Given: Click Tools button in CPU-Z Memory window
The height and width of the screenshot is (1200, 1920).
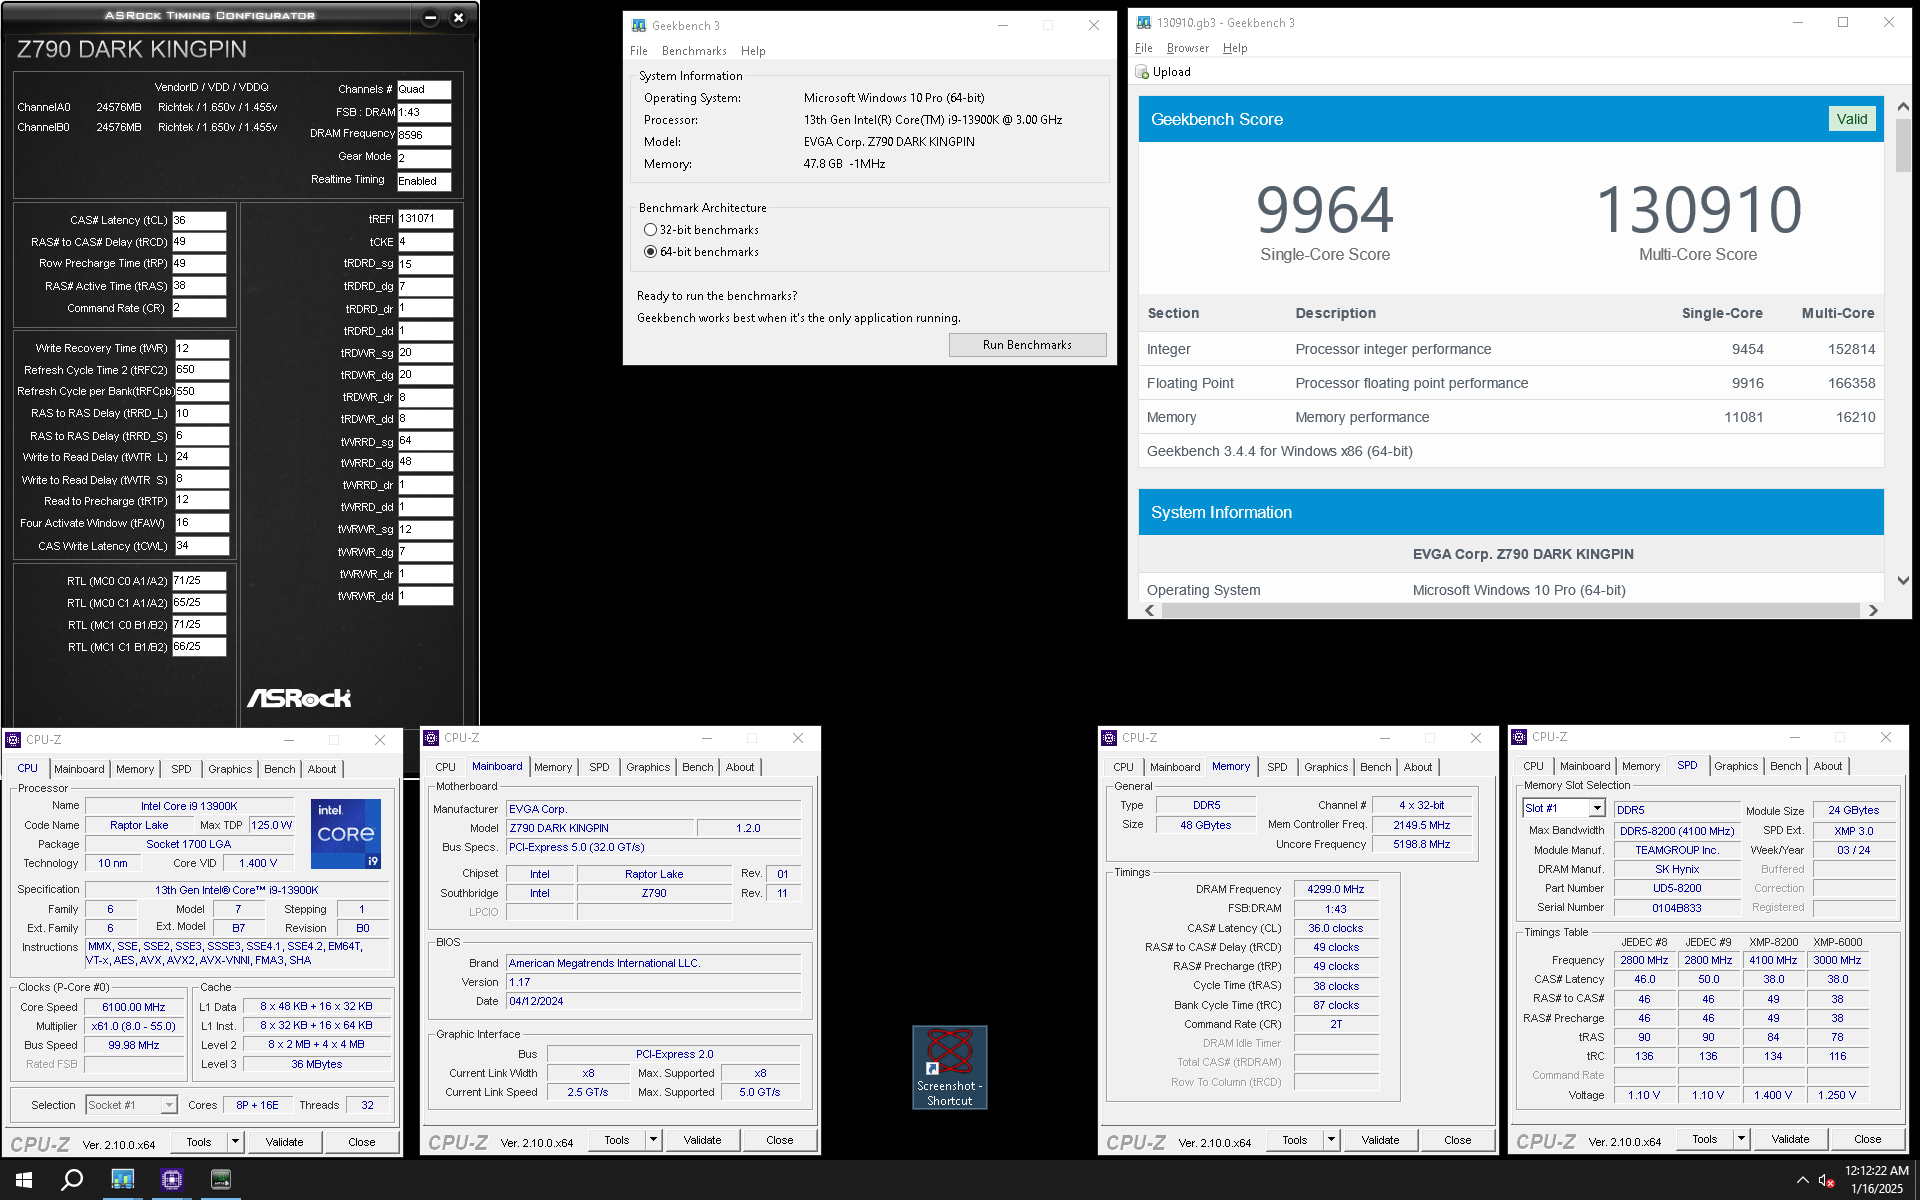Looking at the screenshot, I should [x=1295, y=1139].
